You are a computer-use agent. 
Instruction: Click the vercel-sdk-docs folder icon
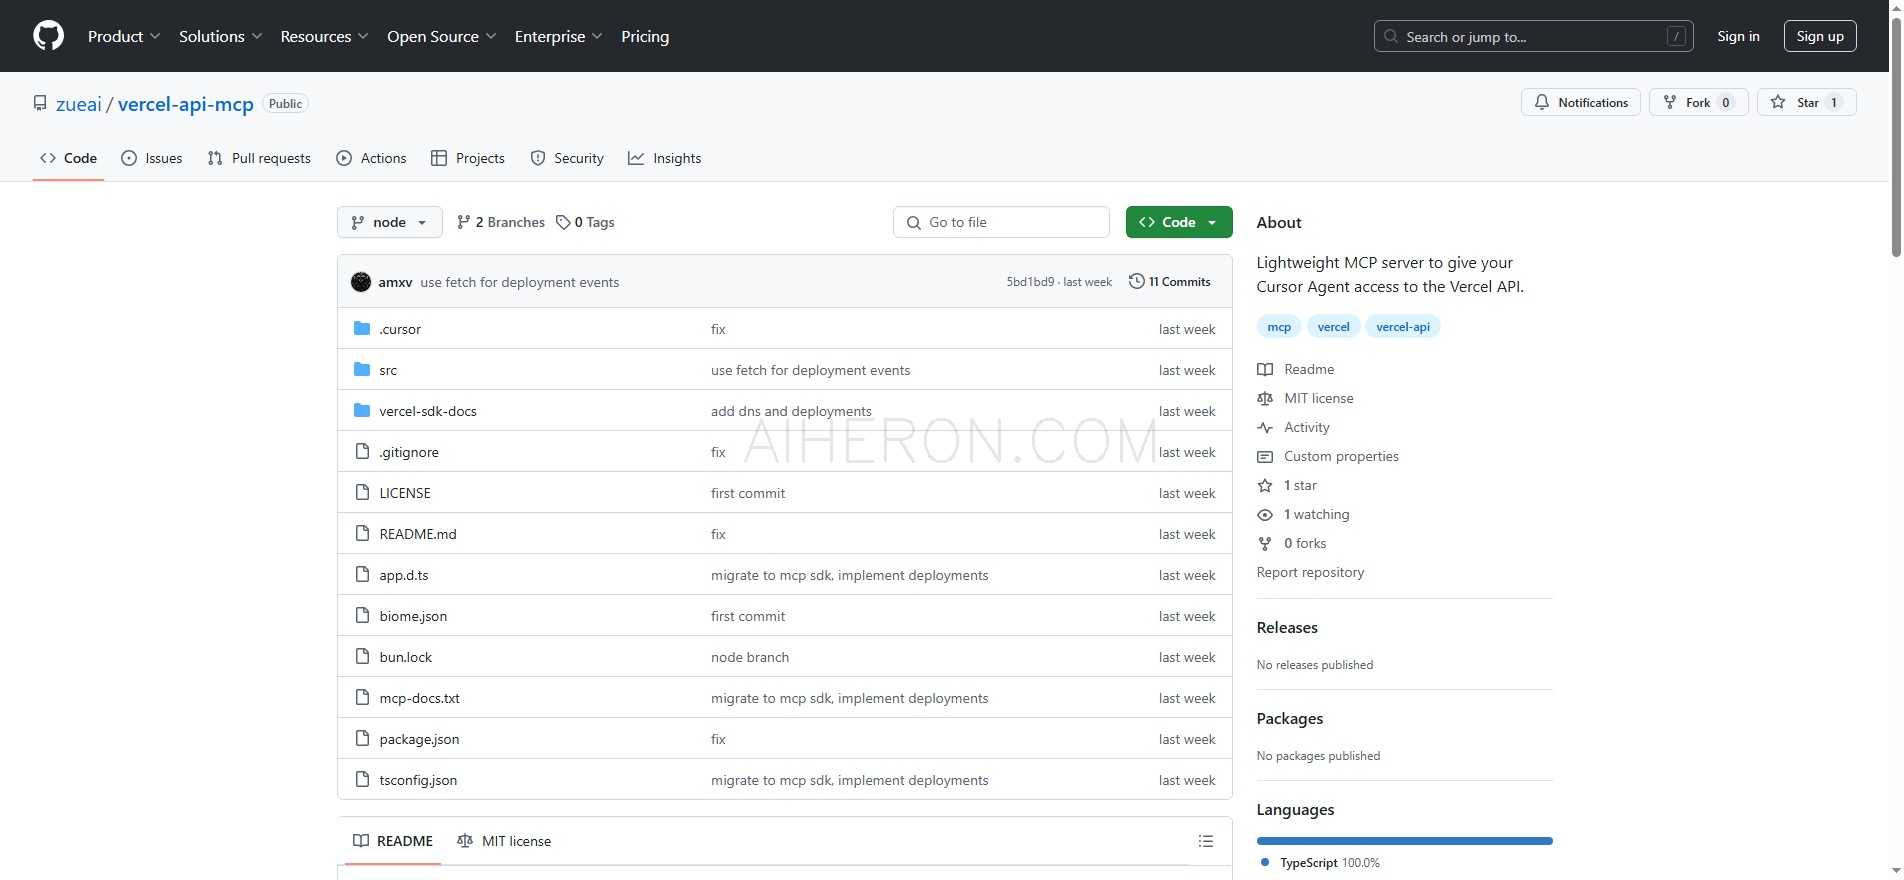pos(362,410)
